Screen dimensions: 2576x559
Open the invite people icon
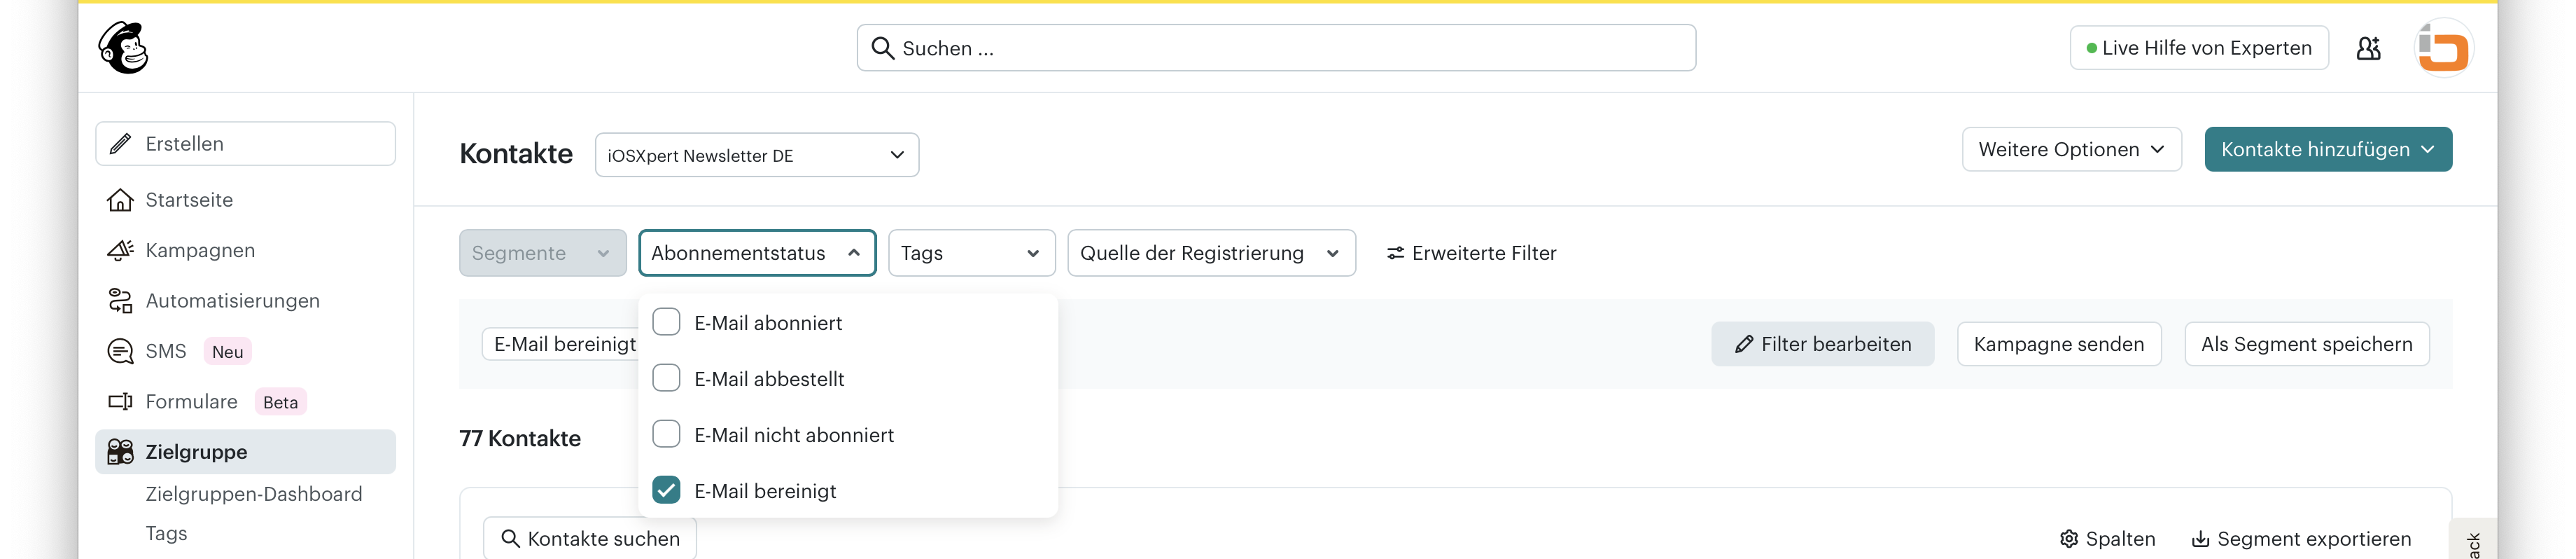pos(2368,48)
